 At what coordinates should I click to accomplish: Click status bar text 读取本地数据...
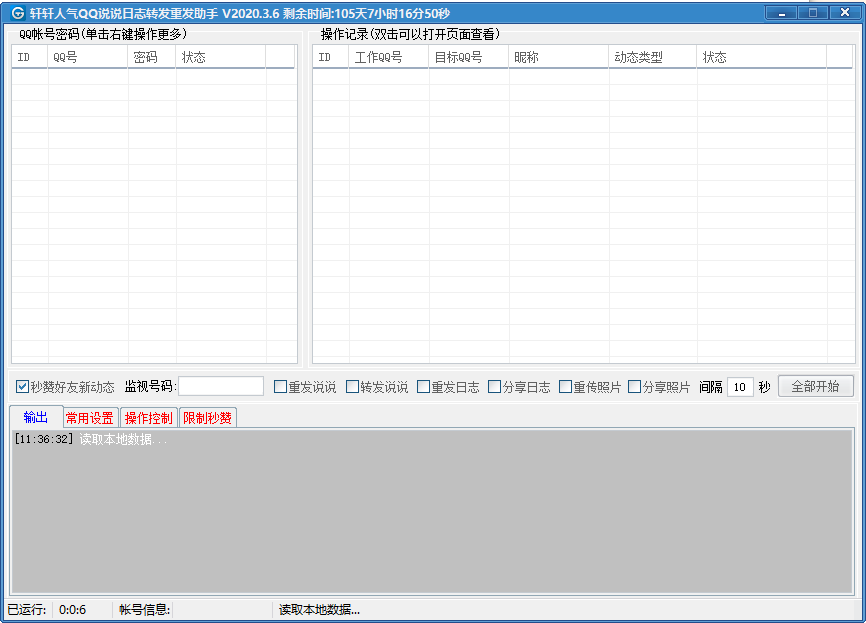(319, 610)
